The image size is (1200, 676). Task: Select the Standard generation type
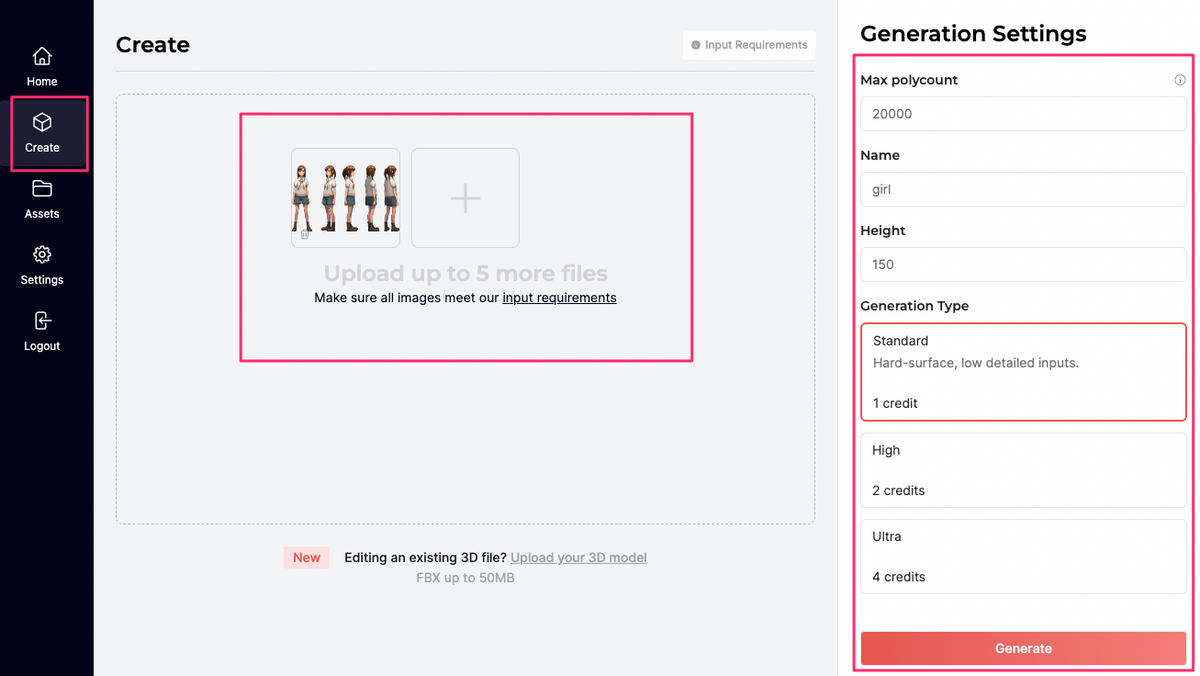tap(1023, 372)
